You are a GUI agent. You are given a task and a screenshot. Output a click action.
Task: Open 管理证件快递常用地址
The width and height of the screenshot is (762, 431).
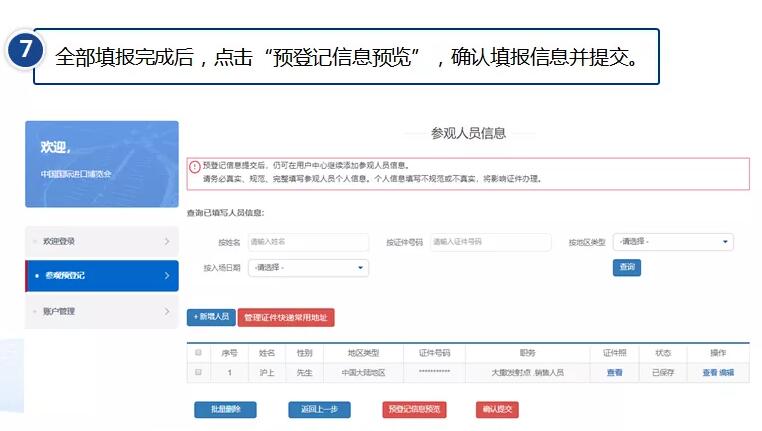click(x=286, y=317)
